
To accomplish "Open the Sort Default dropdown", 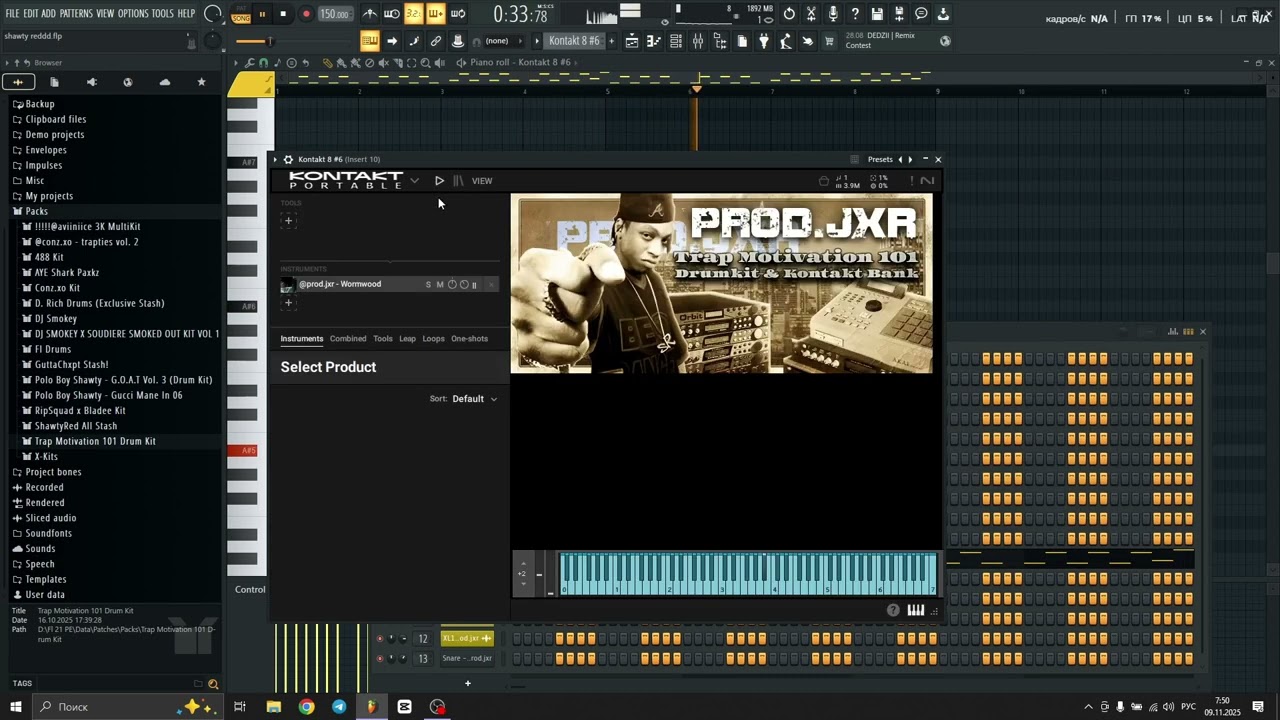I will pos(474,399).
